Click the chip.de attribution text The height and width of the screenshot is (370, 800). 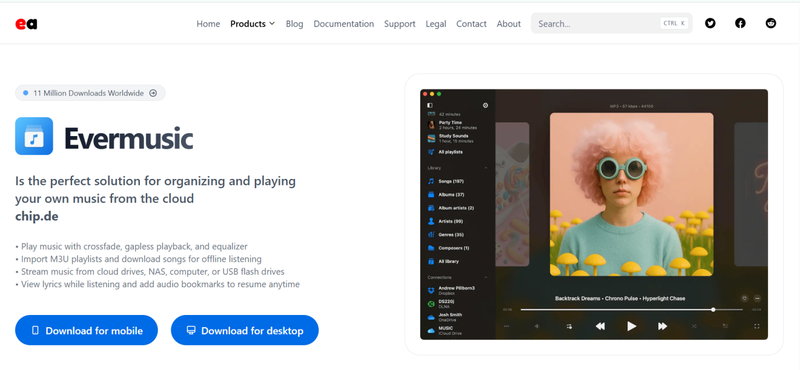click(x=37, y=216)
